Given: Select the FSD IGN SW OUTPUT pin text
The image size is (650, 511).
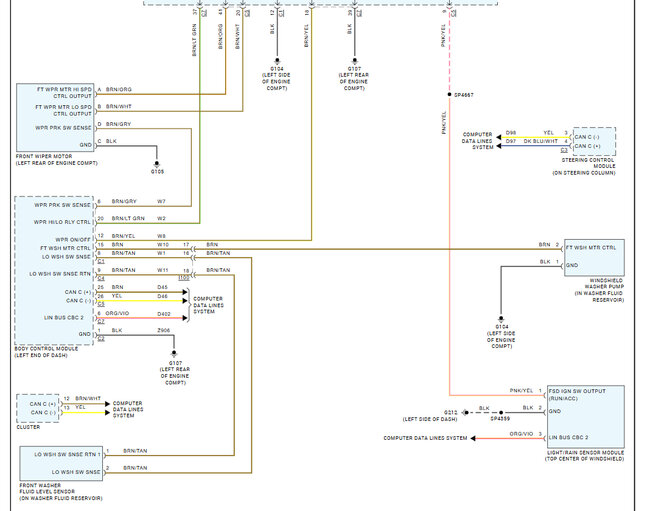Looking at the screenshot, I should [x=577, y=391].
